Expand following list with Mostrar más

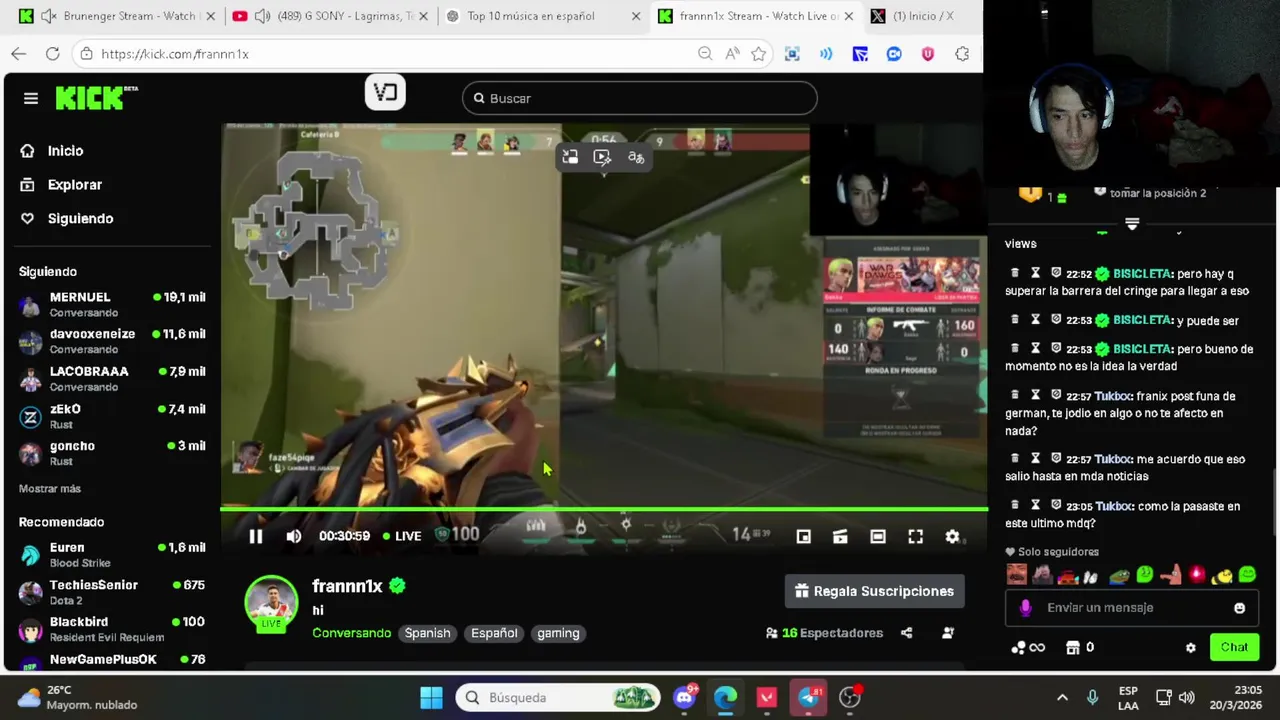(50, 489)
